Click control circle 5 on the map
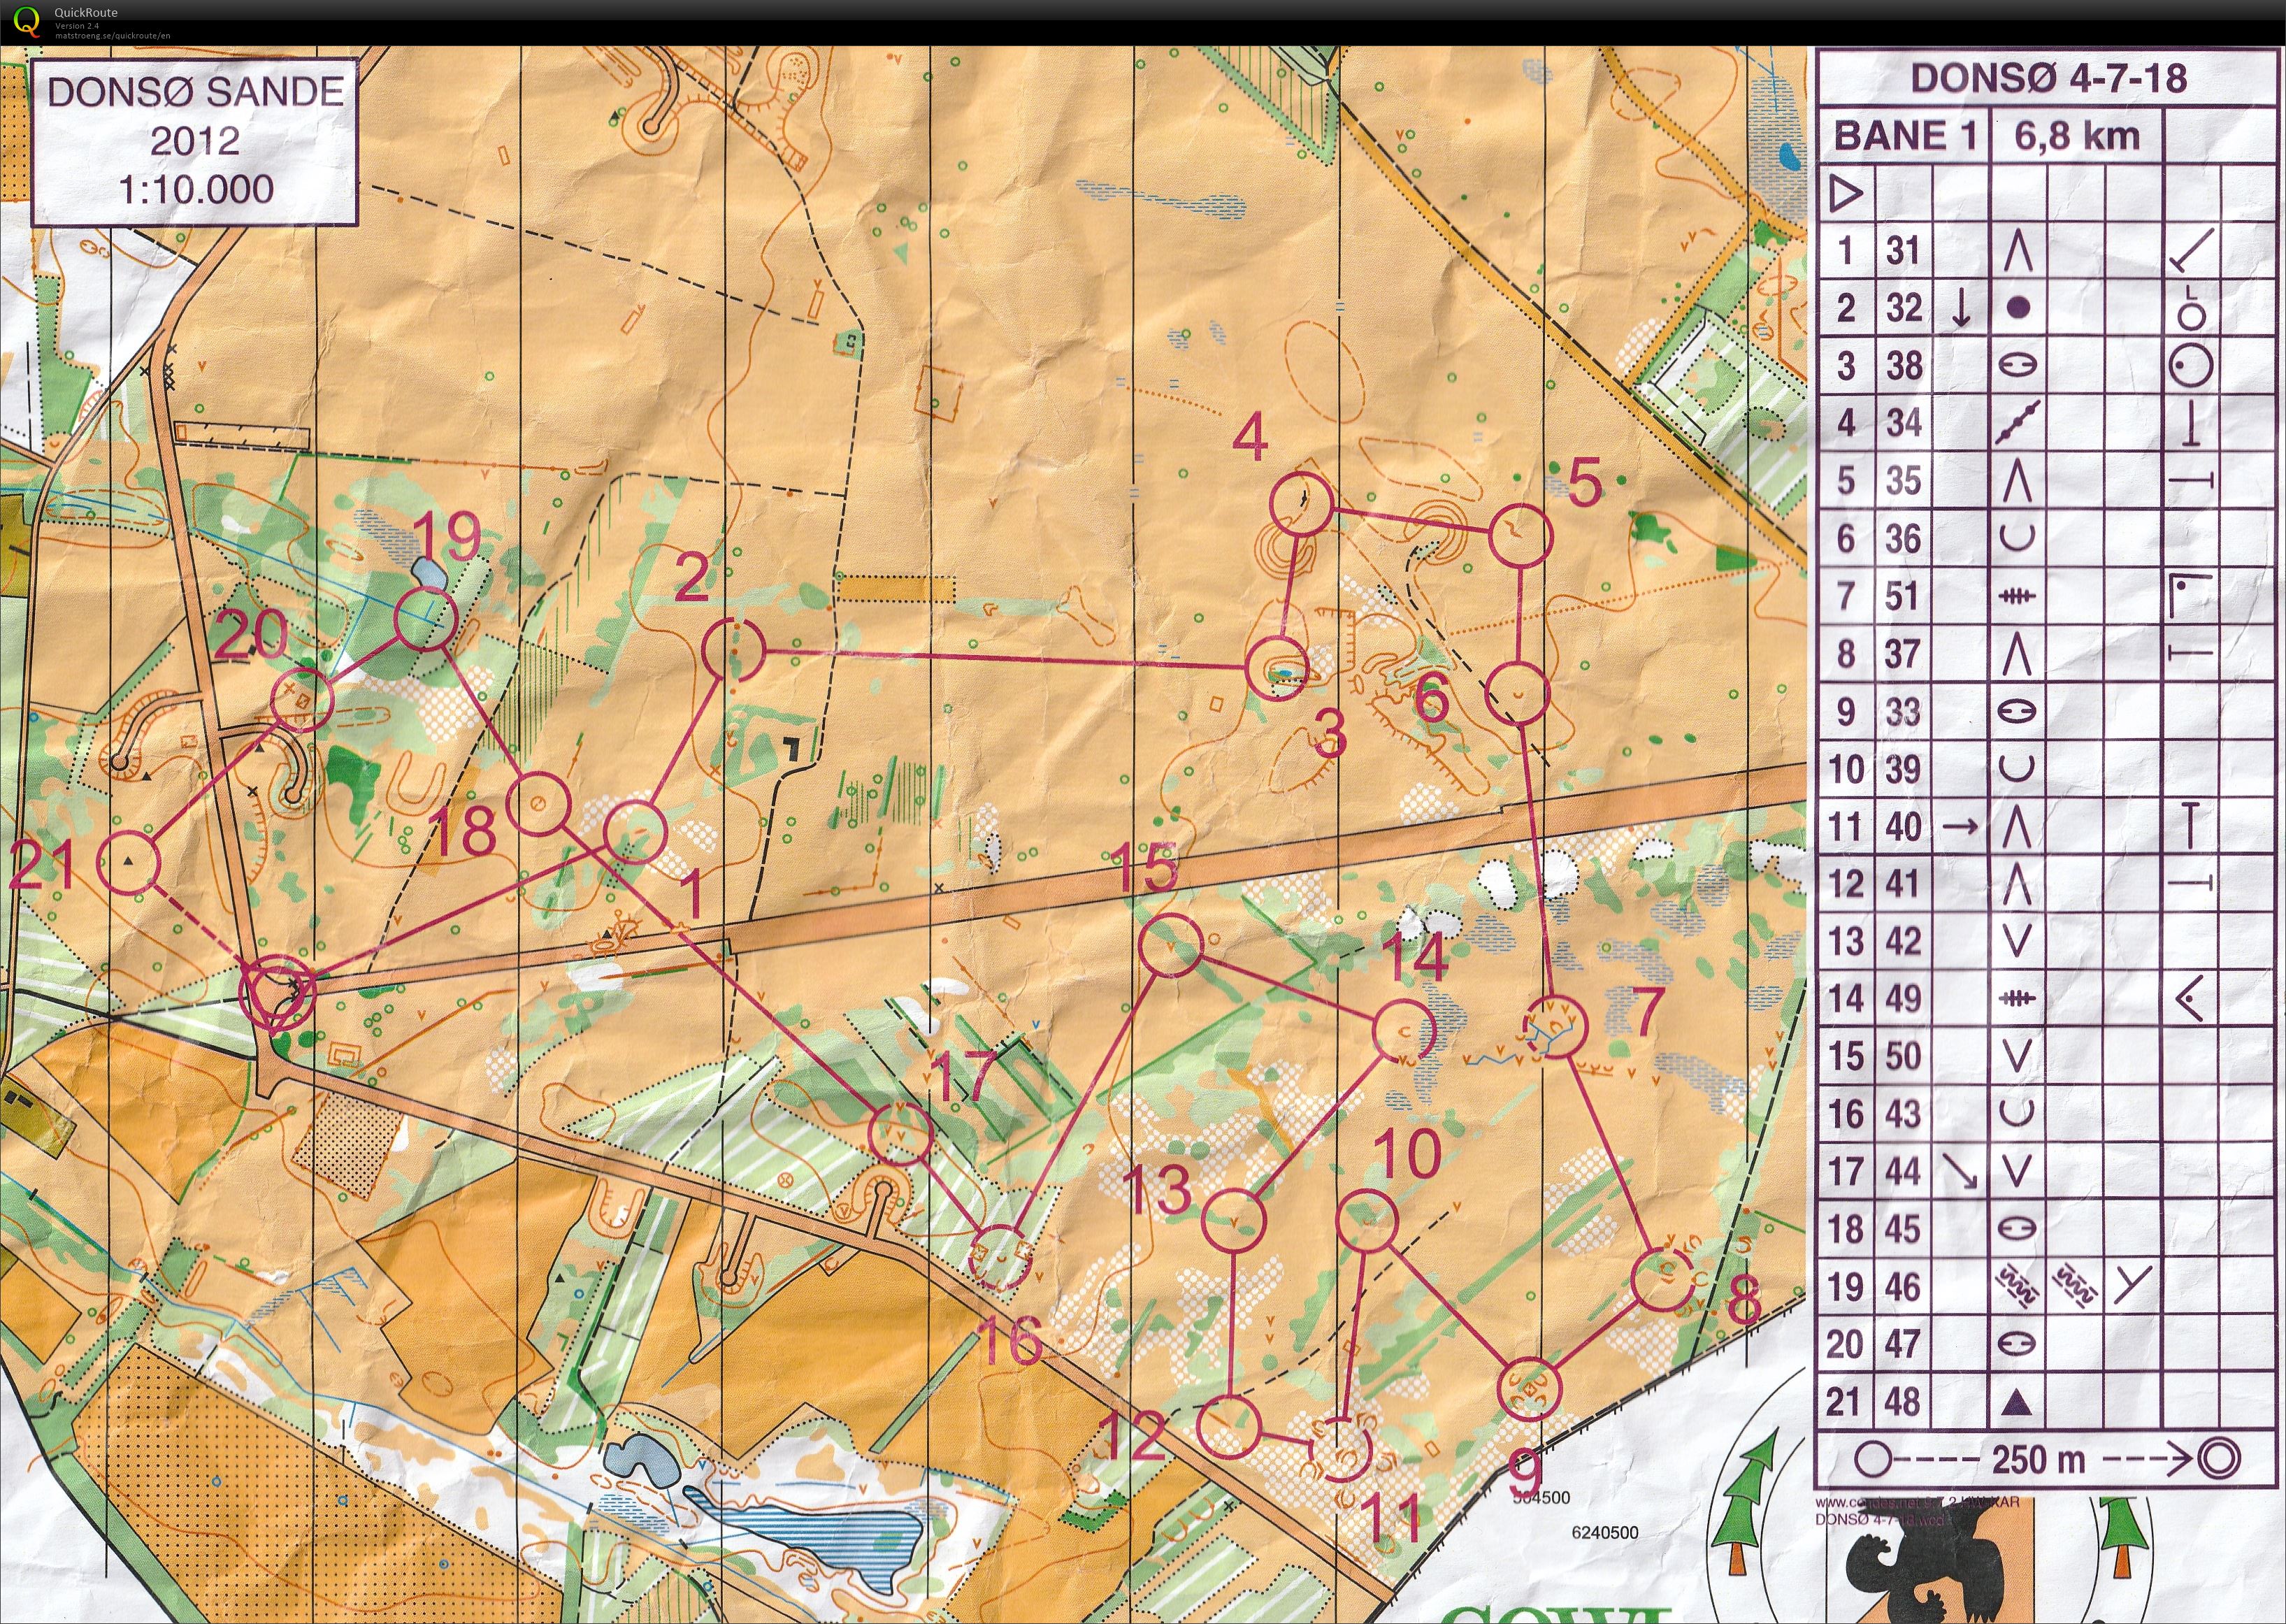Image resolution: width=2286 pixels, height=1624 pixels. [x=1521, y=535]
